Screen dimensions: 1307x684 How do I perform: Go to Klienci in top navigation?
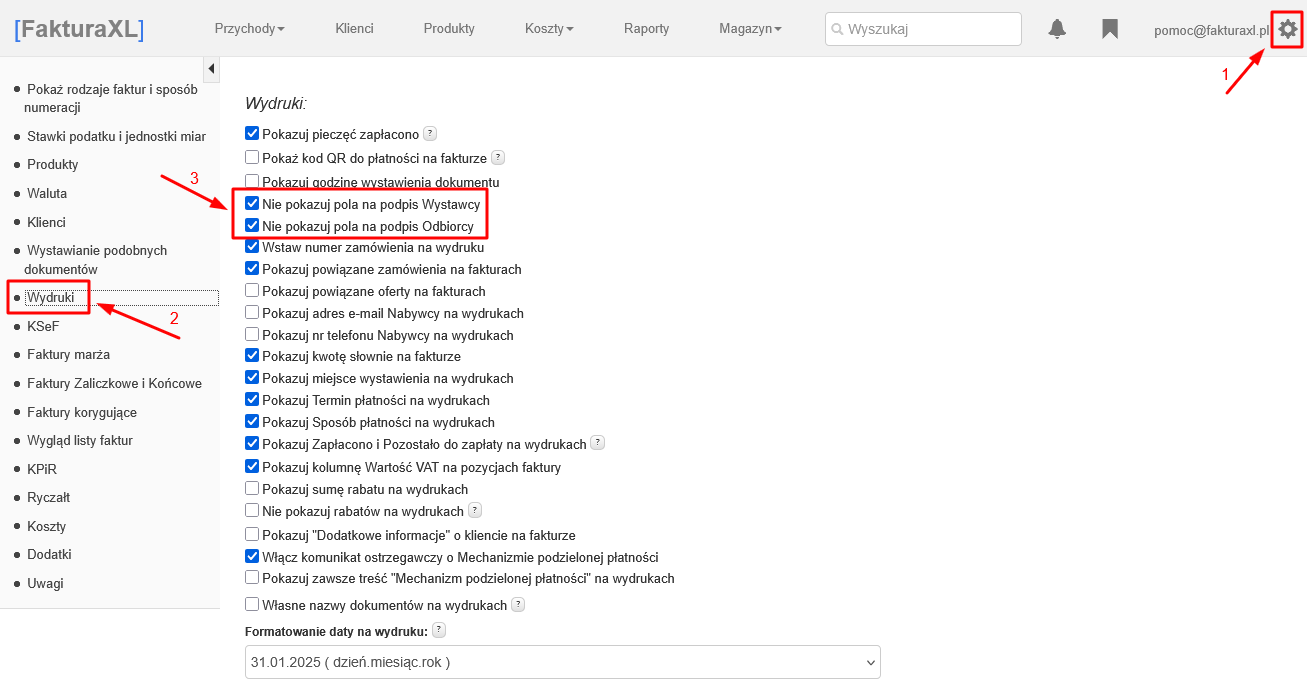click(x=354, y=29)
